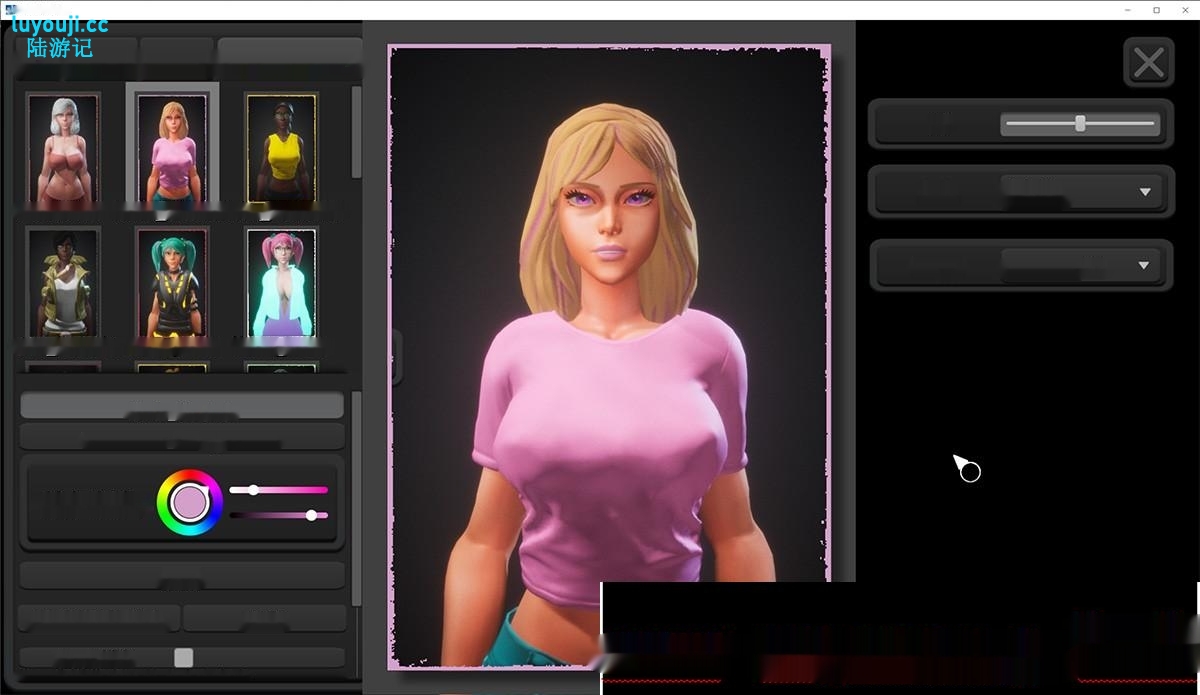Screen dimensions: 1200x695
Task: Maximize the application window
Action: pos(1157,10)
